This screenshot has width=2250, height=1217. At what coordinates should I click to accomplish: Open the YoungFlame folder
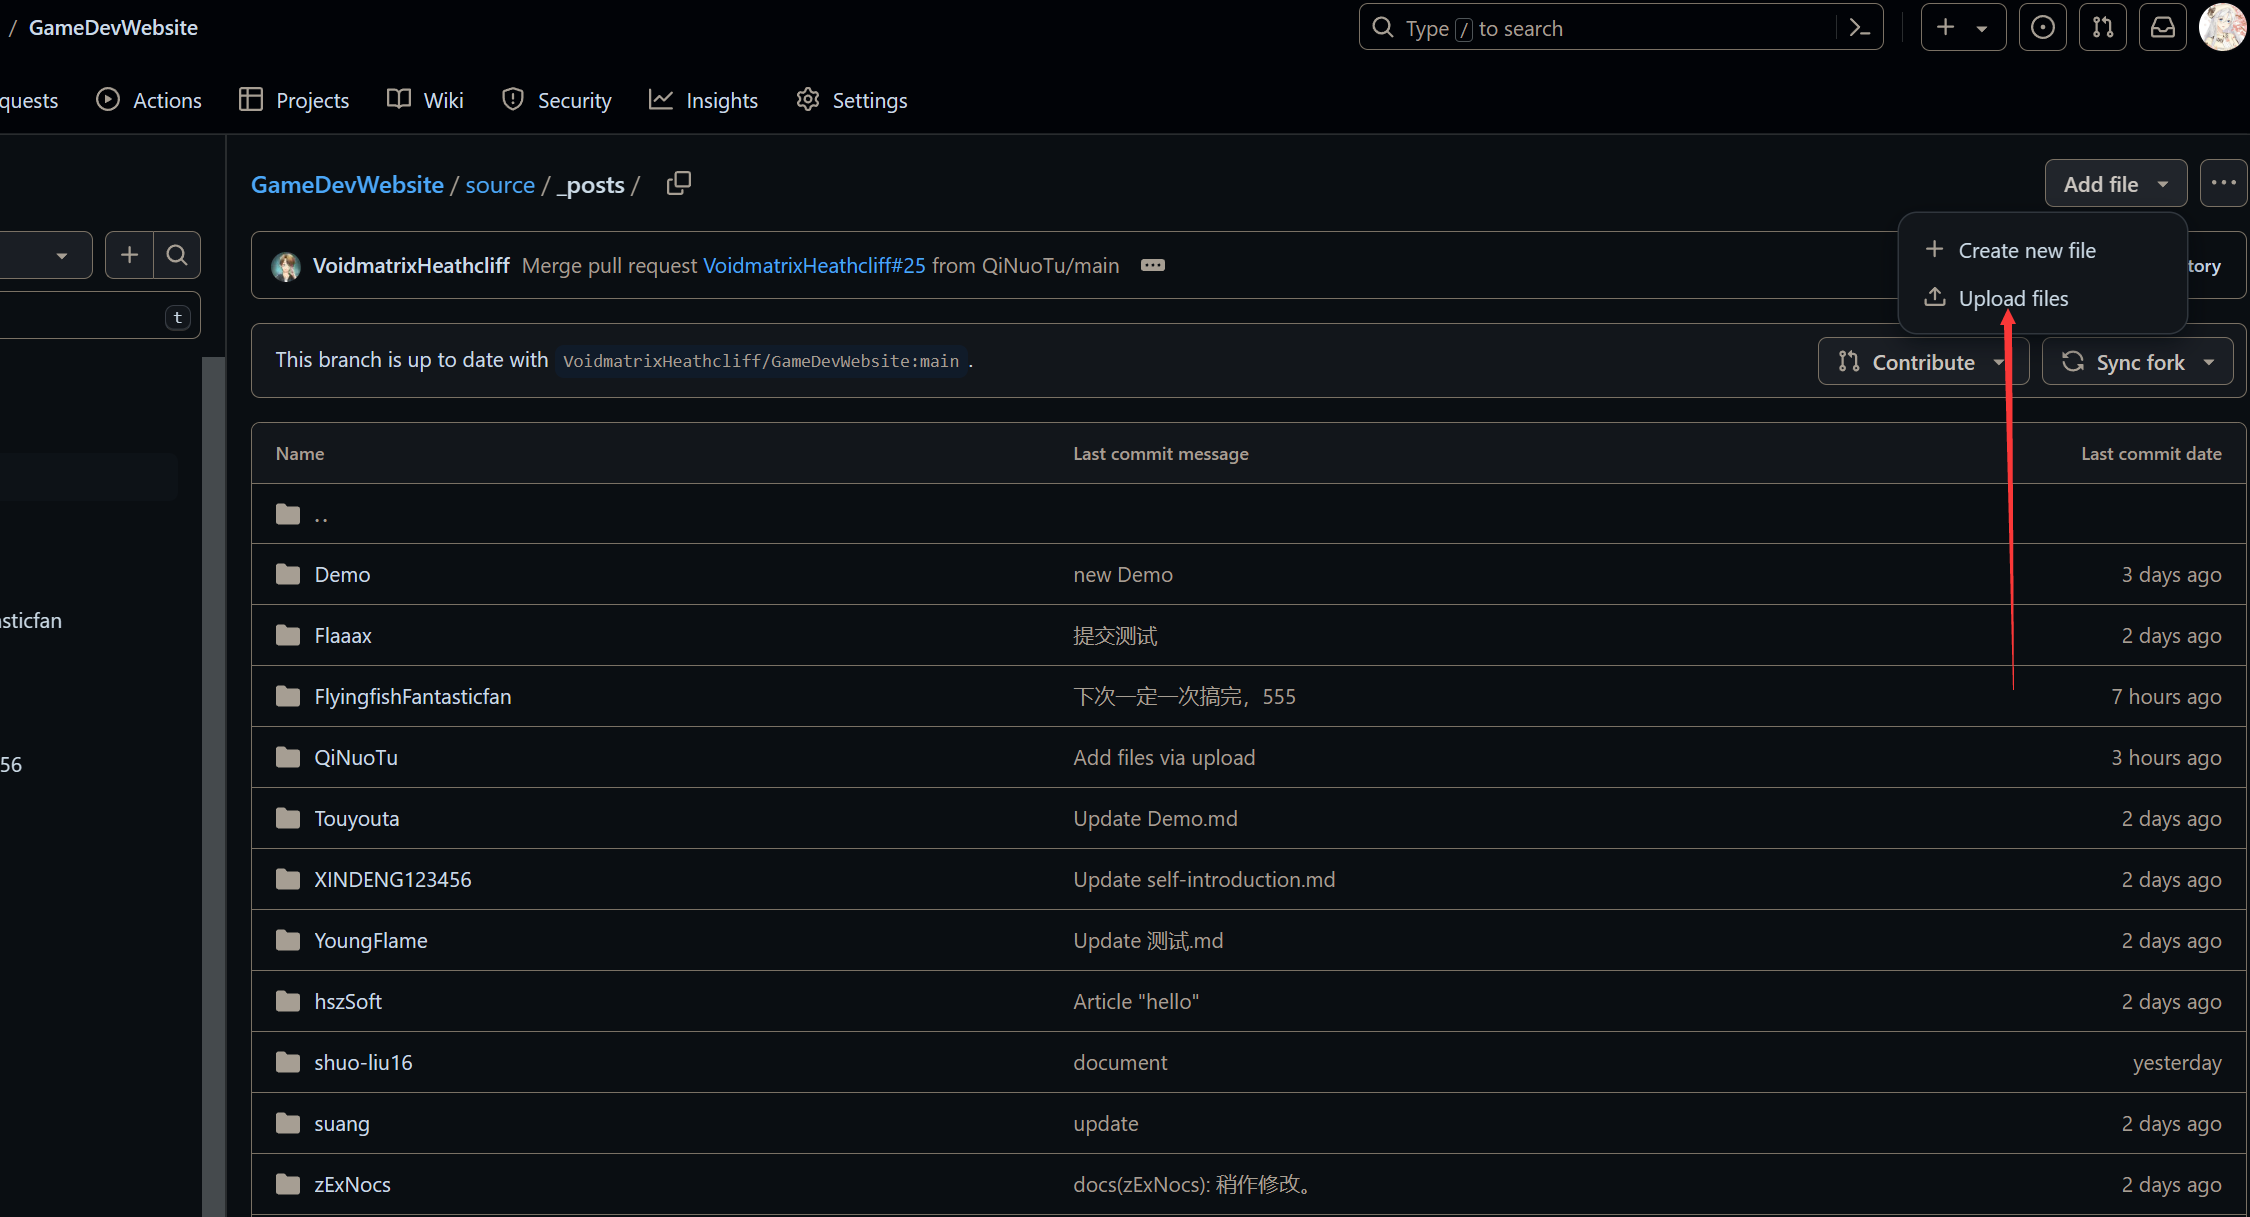point(370,941)
